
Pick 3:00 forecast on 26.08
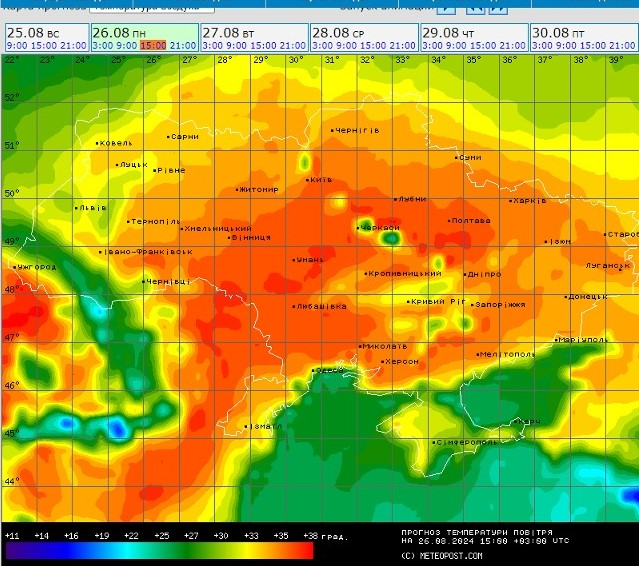(101, 46)
